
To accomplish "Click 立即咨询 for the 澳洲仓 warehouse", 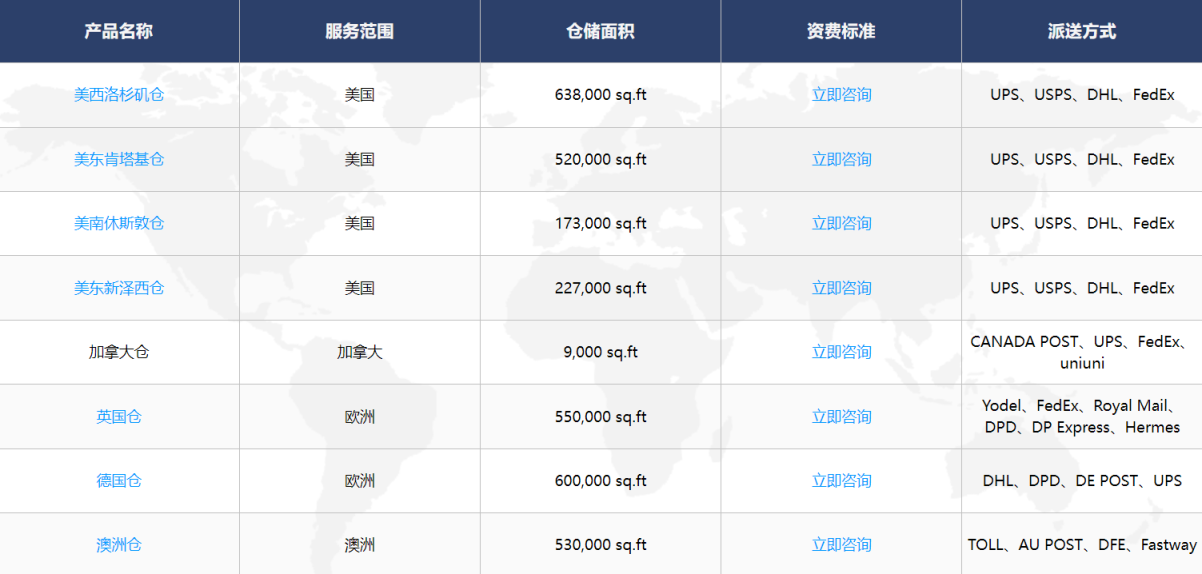I will tap(841, 545).
